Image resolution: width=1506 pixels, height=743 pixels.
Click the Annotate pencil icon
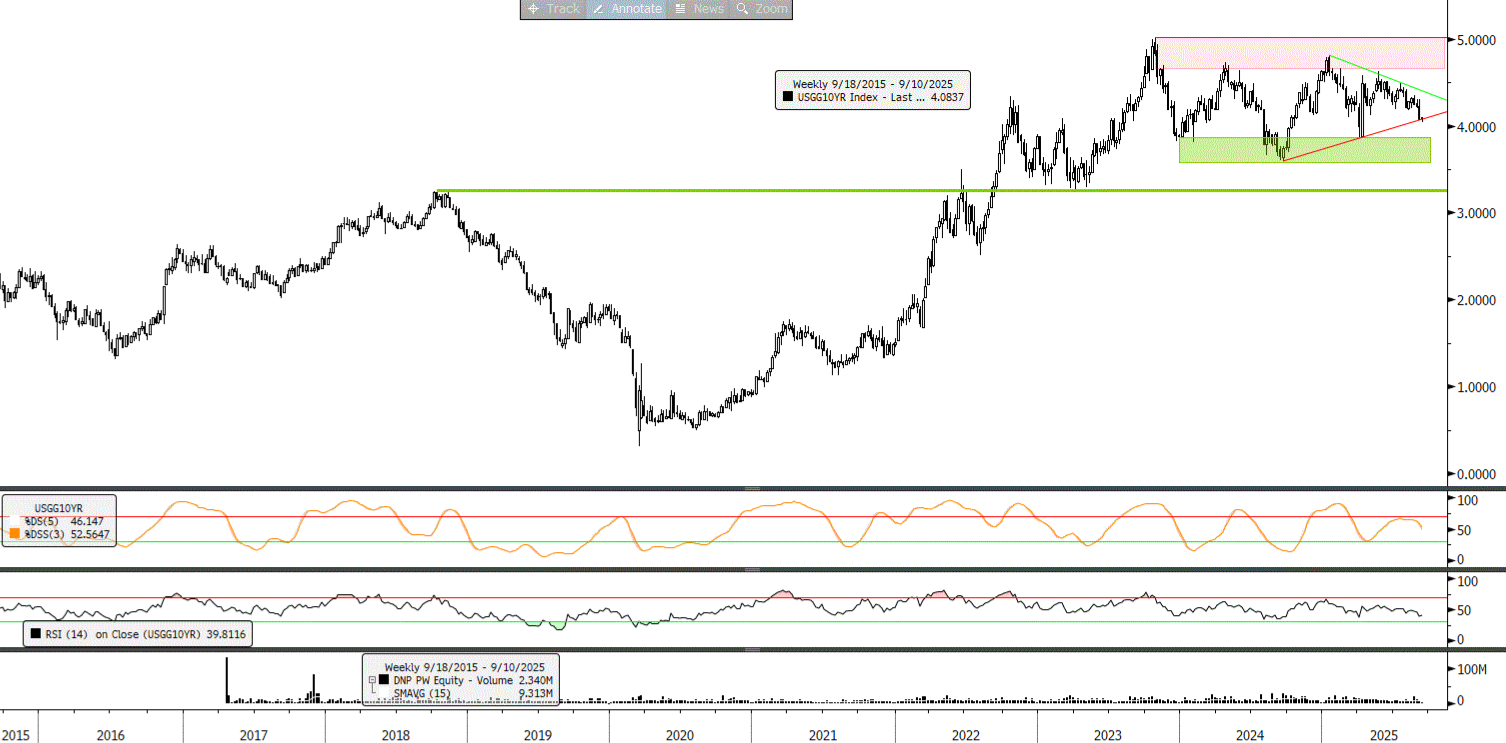pyautogui.click(x=597, y=9)
